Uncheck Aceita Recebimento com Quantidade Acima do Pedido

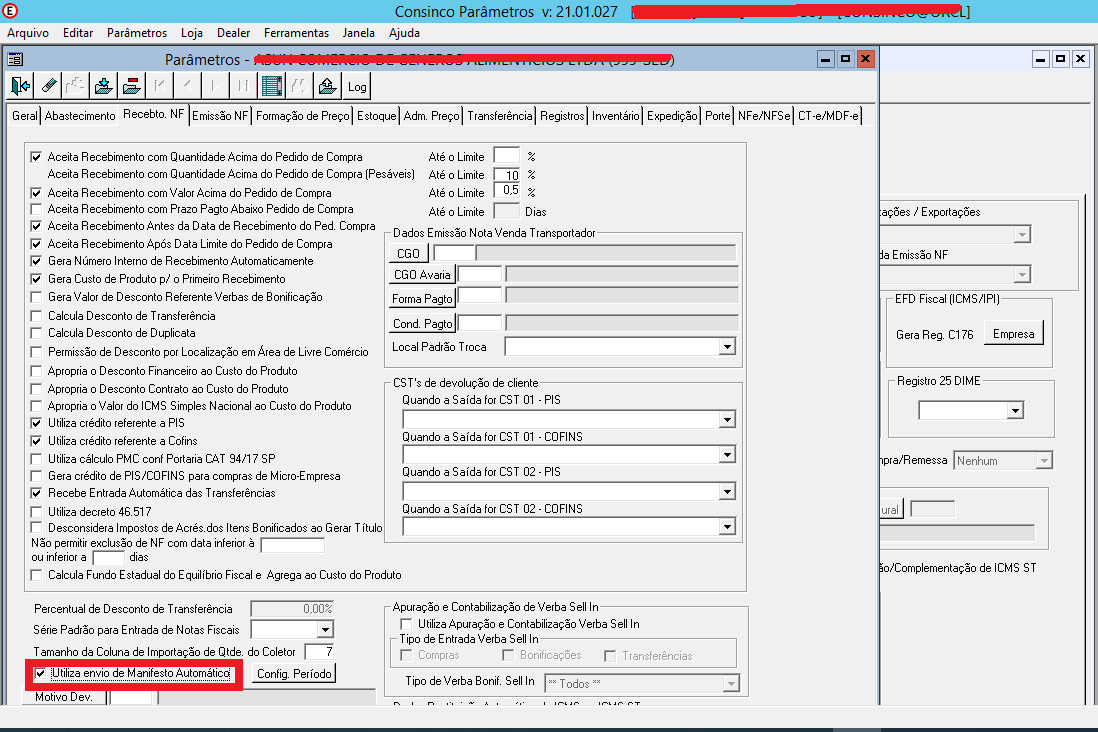coord(36,157)
